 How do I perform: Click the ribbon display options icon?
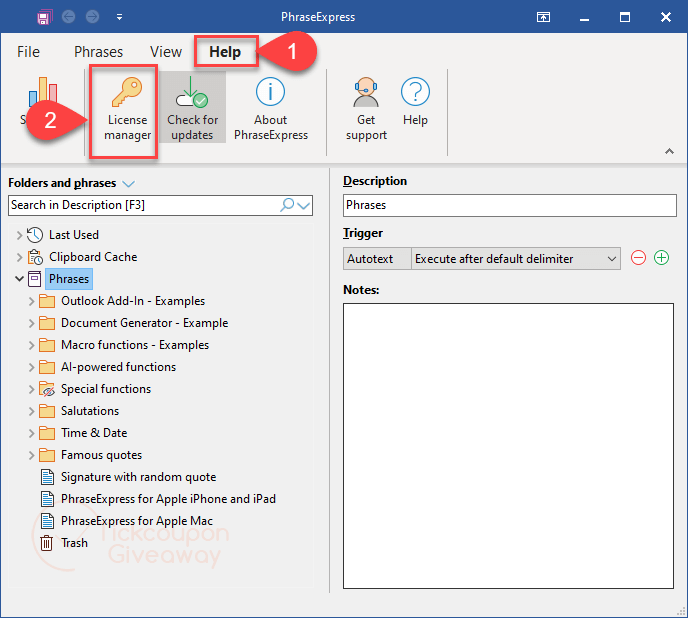pos(543,17)
